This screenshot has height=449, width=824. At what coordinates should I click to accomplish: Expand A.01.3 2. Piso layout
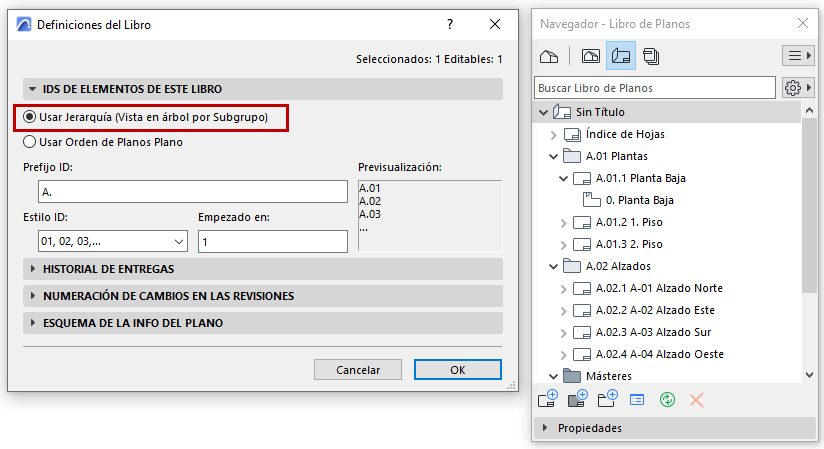tap(563, 245)
